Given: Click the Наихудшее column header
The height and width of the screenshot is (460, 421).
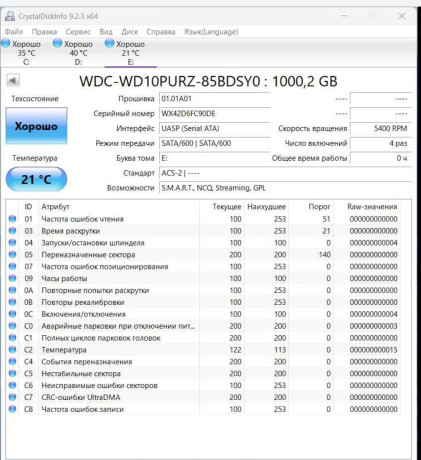Looking at the screenshot, I should [x=266, y=207].
